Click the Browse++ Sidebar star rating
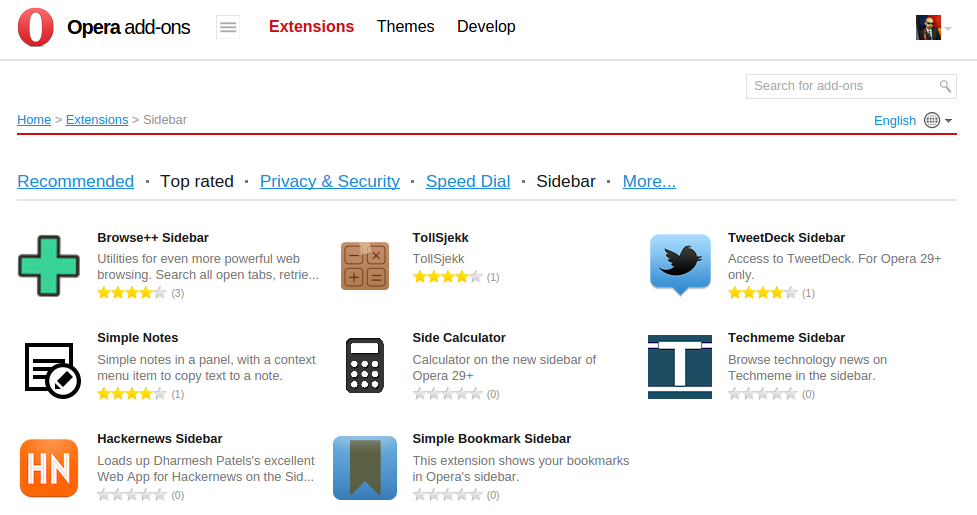 pyautogui.click(x=132, y=293)
